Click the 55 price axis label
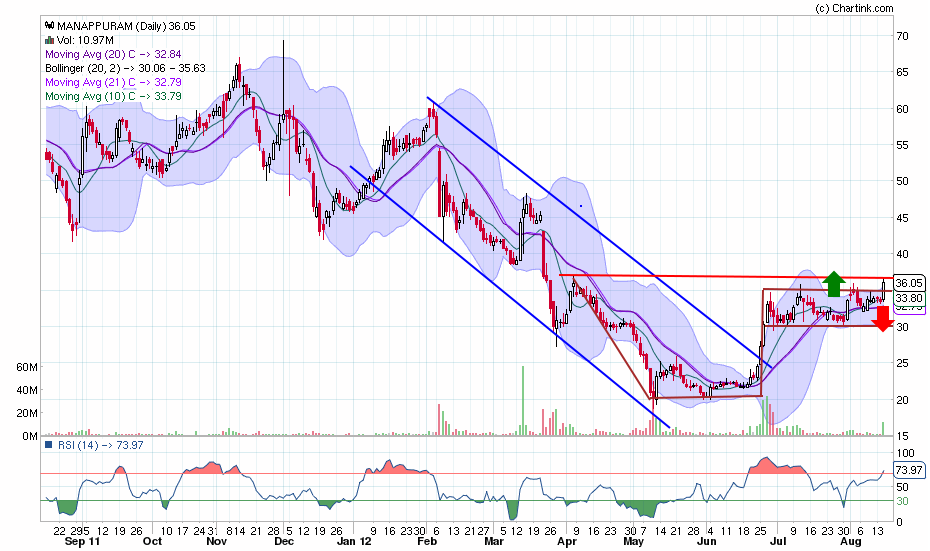Screen dimensions: 930x551 (x=902, y=145)
